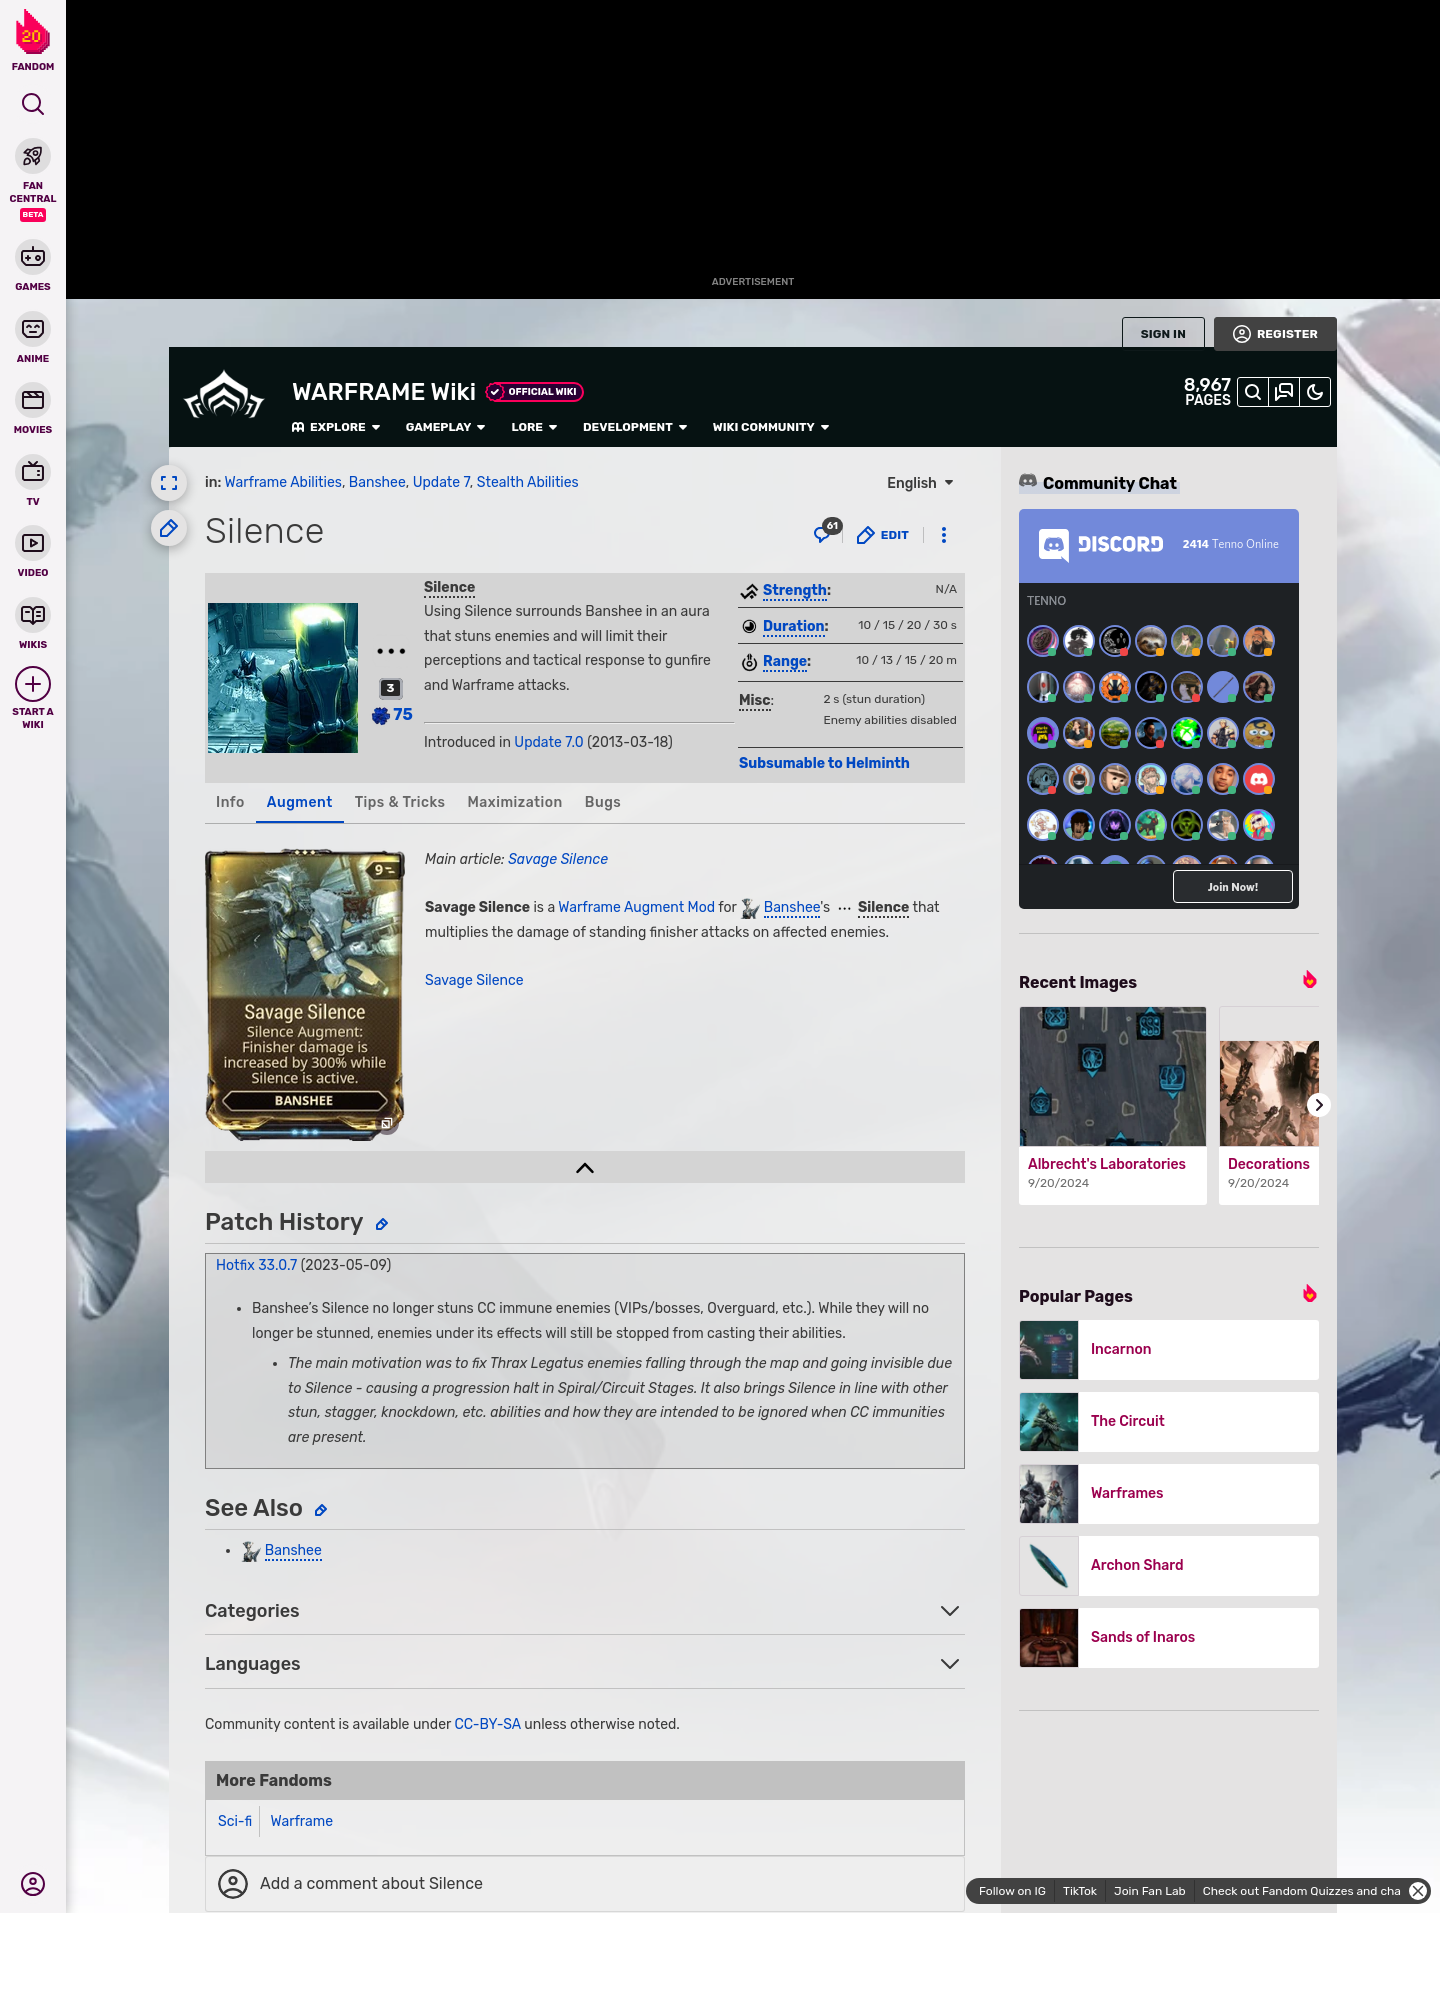Image resolution: width=1440 pixels, height=2000 pixels.
Task: Switch to the Bugs tab
Action: [x=603, y=802]
